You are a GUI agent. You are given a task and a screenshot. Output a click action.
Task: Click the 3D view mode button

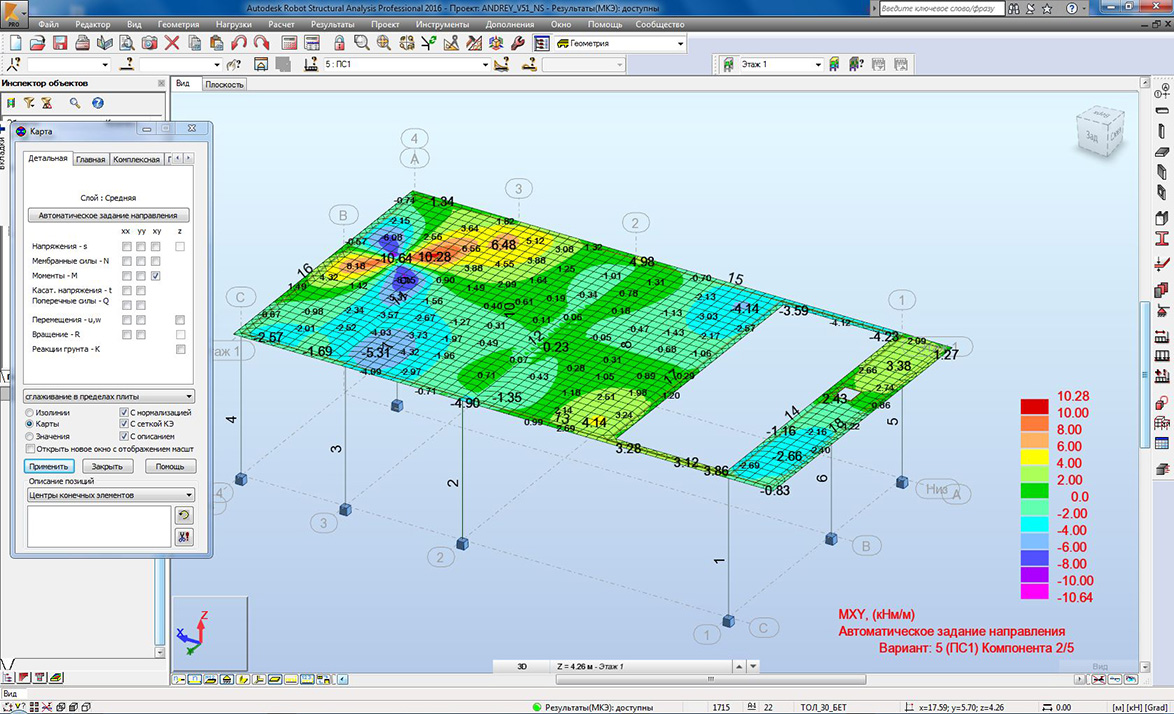click(x=522, y=666)
